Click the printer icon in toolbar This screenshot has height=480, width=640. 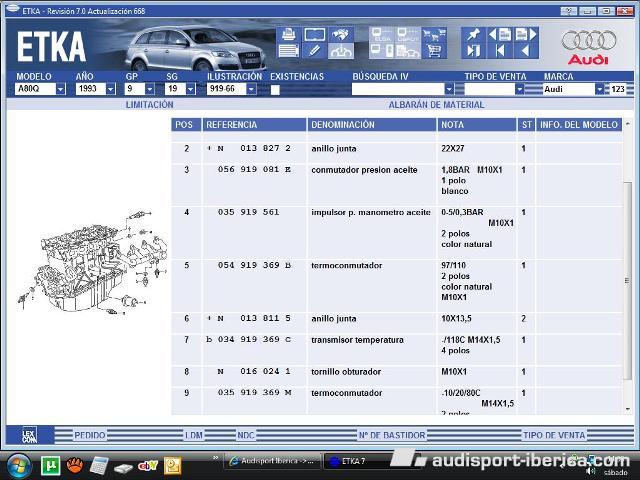[x=289, y=35]
